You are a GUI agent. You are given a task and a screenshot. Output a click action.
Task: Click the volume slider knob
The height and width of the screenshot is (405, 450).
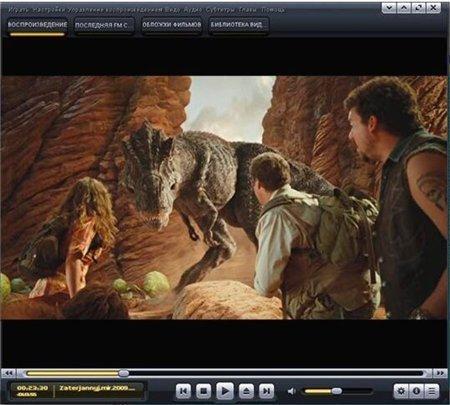[337, 391]
